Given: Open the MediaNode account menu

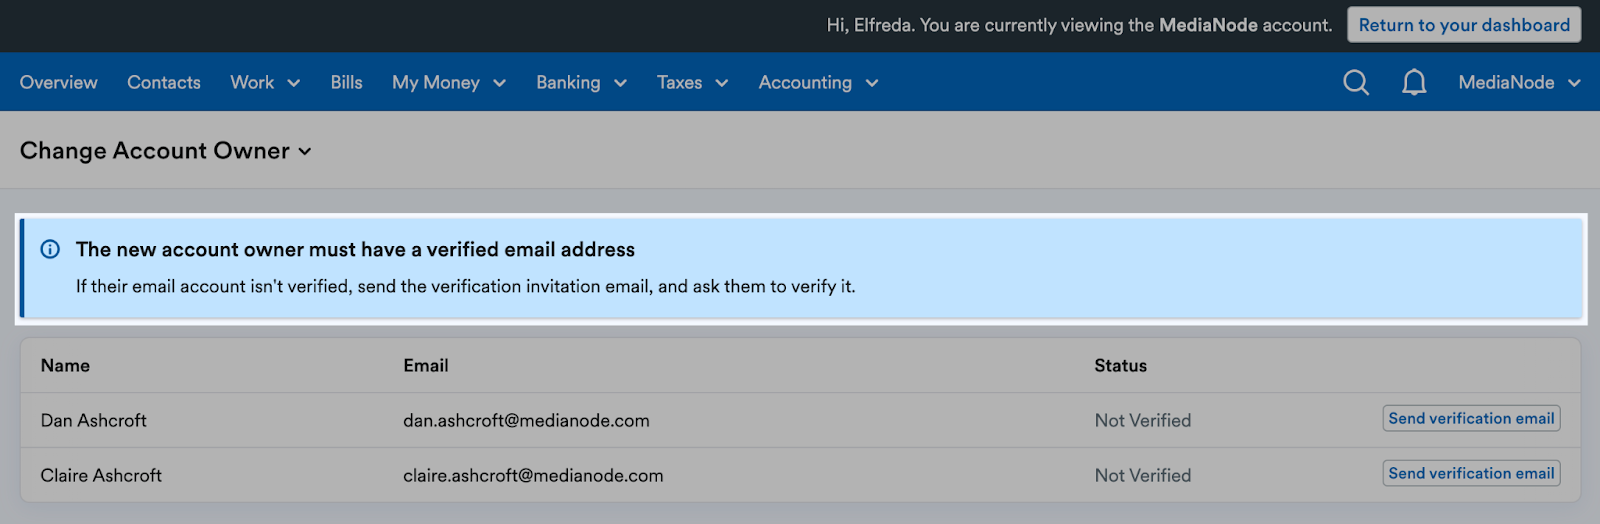Looking at the screenshot, I should point(1519,82).
